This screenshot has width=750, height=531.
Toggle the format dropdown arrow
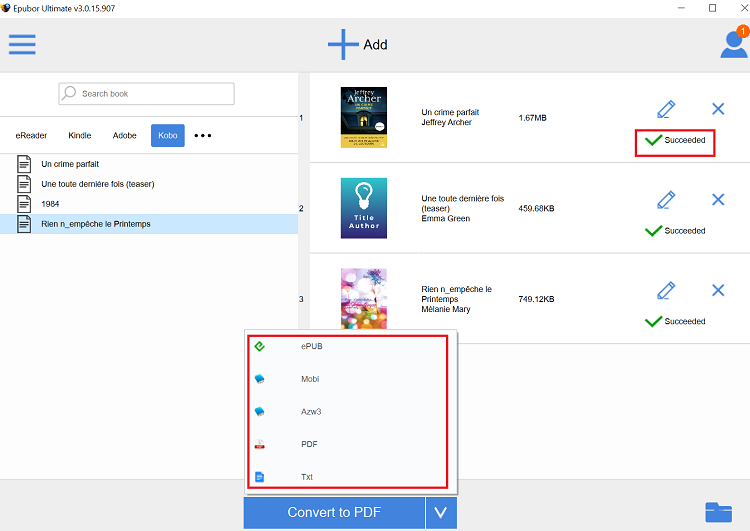(441, 513)
